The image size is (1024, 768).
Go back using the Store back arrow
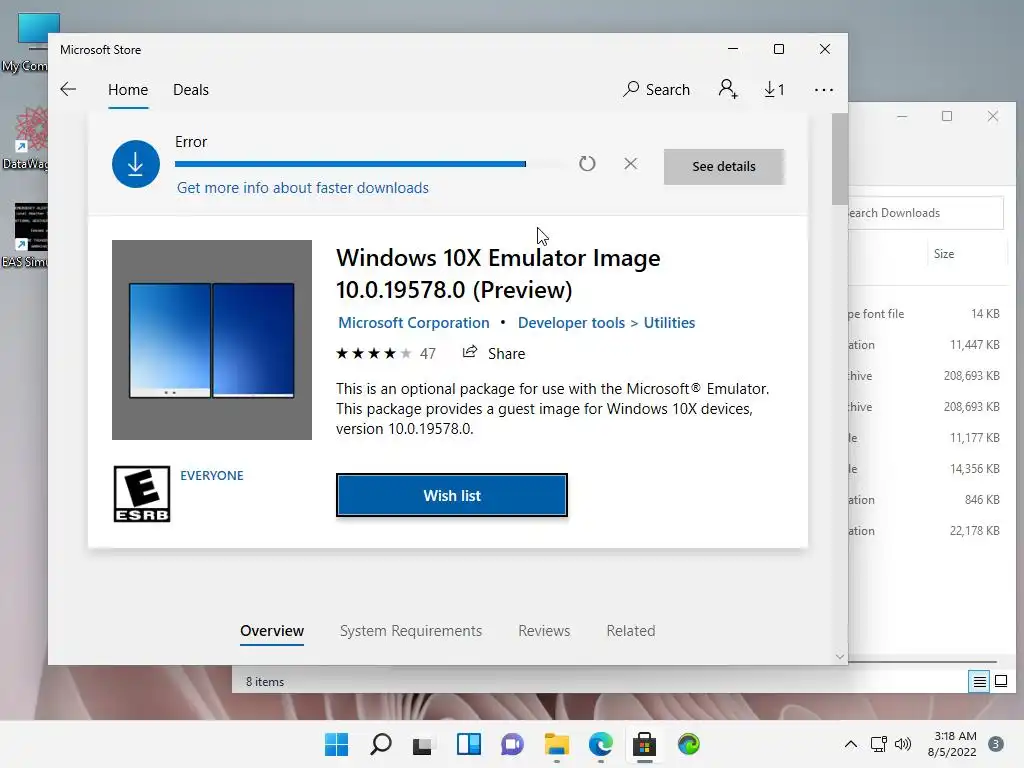tap(68, 89)
